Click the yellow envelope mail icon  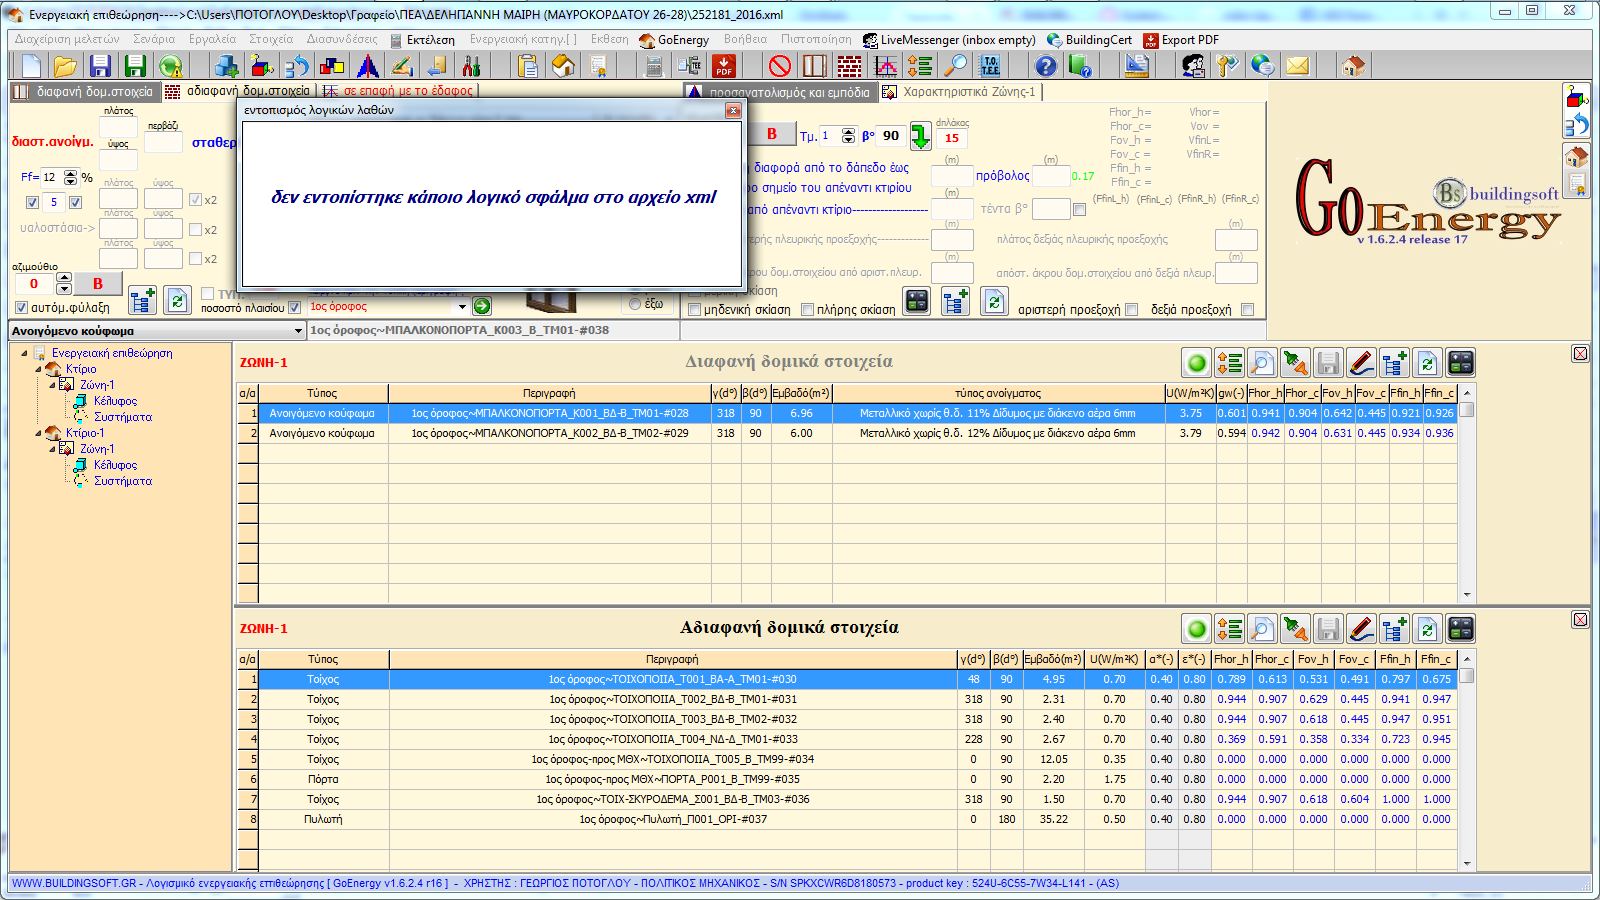pos(1297,66)
